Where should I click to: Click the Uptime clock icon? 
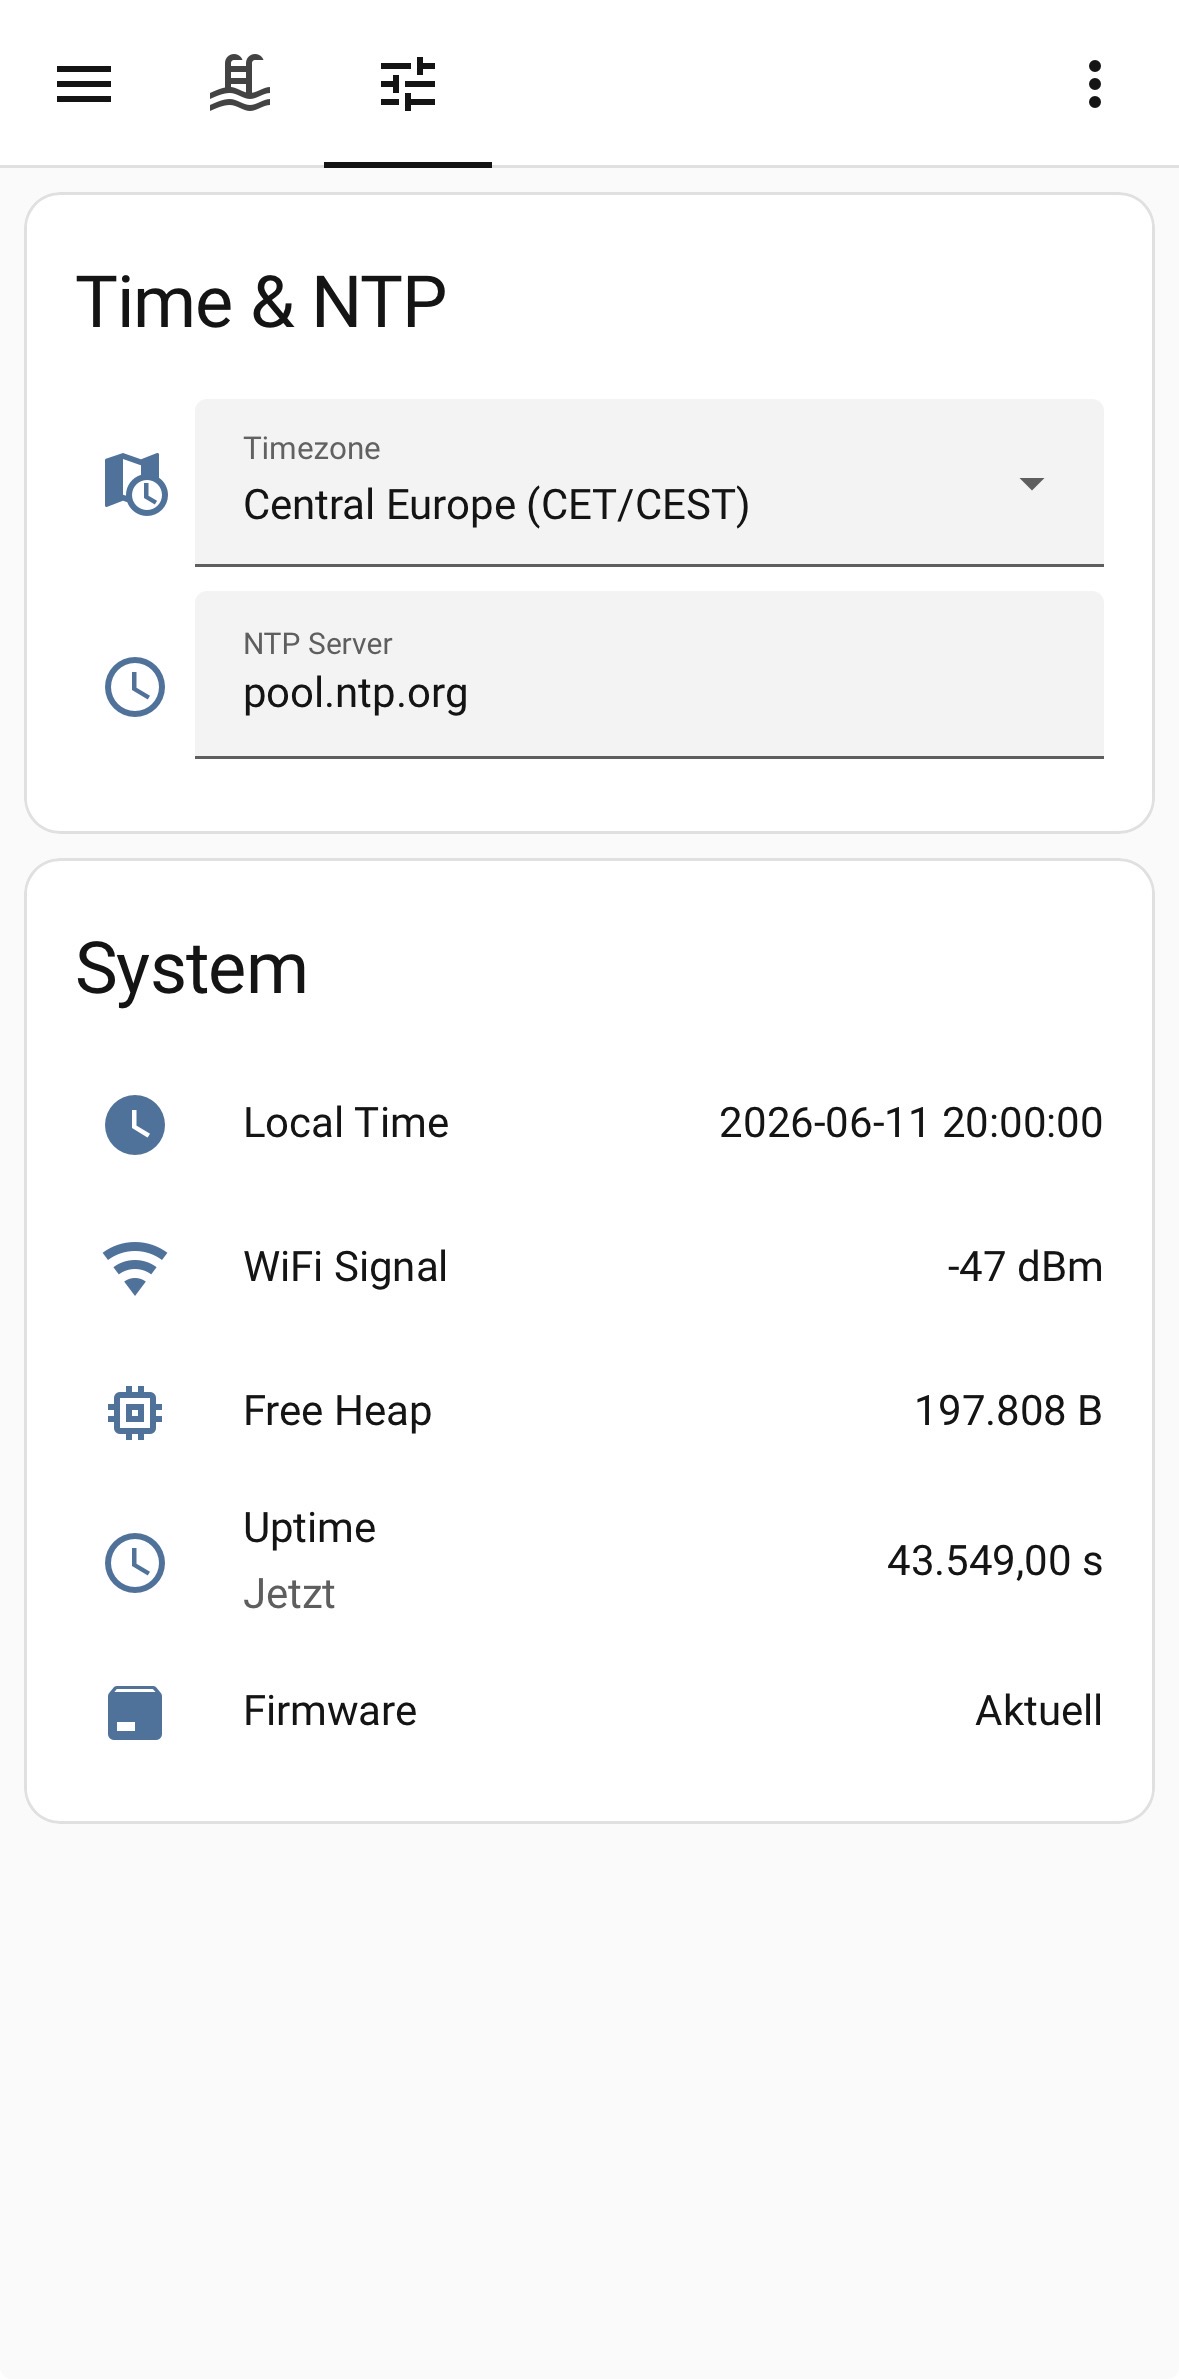[x=135, y=1563]
